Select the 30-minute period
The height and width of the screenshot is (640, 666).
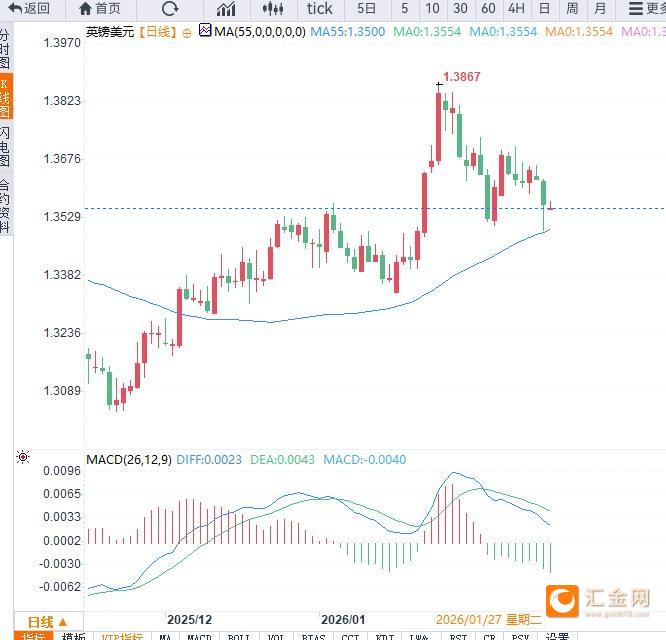pos(460,8)
